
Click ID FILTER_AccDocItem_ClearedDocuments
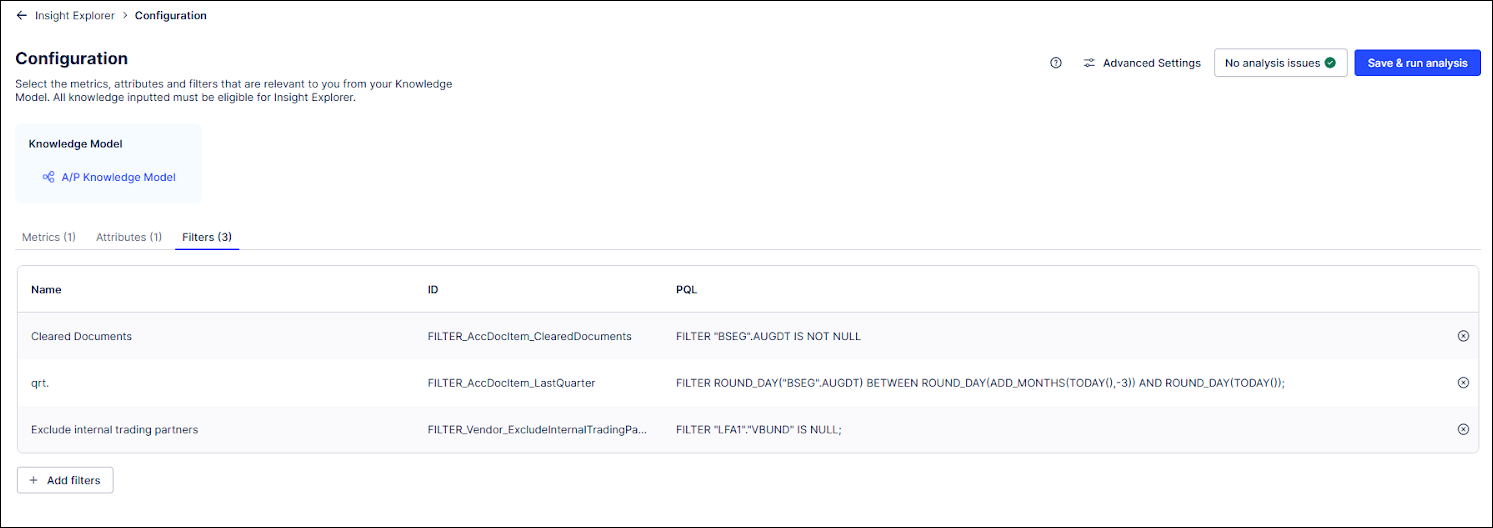click(x=529, y=336)
